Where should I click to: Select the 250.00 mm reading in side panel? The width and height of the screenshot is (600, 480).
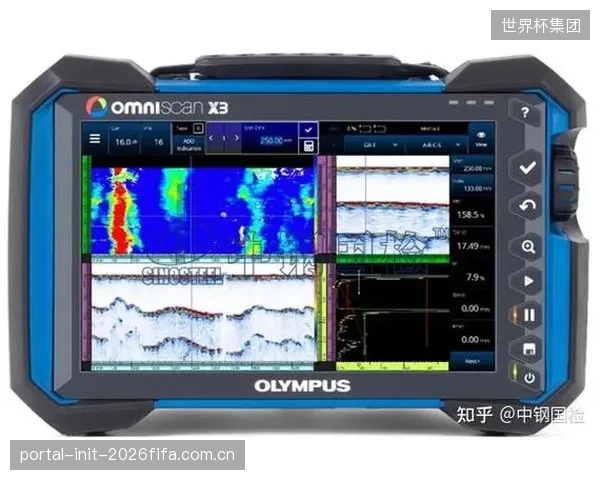[473, 165]
